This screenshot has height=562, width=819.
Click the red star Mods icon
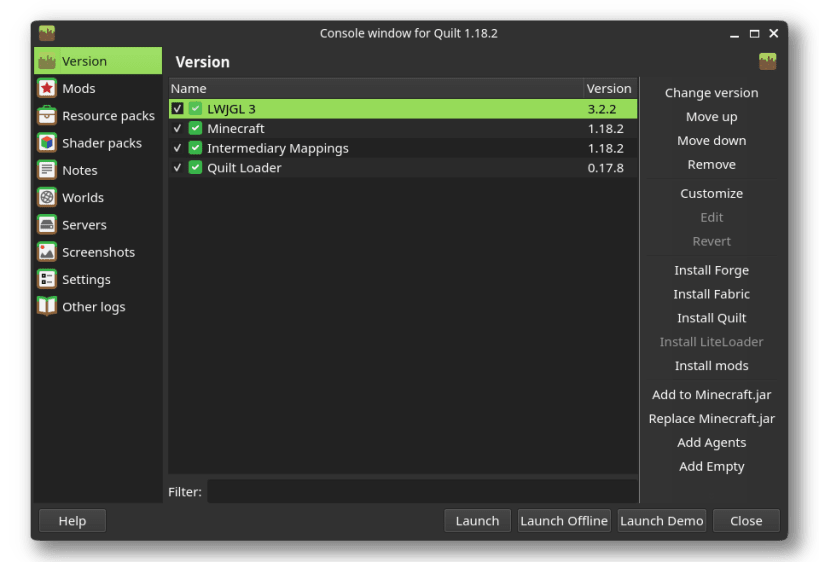(x=47, y=88)
